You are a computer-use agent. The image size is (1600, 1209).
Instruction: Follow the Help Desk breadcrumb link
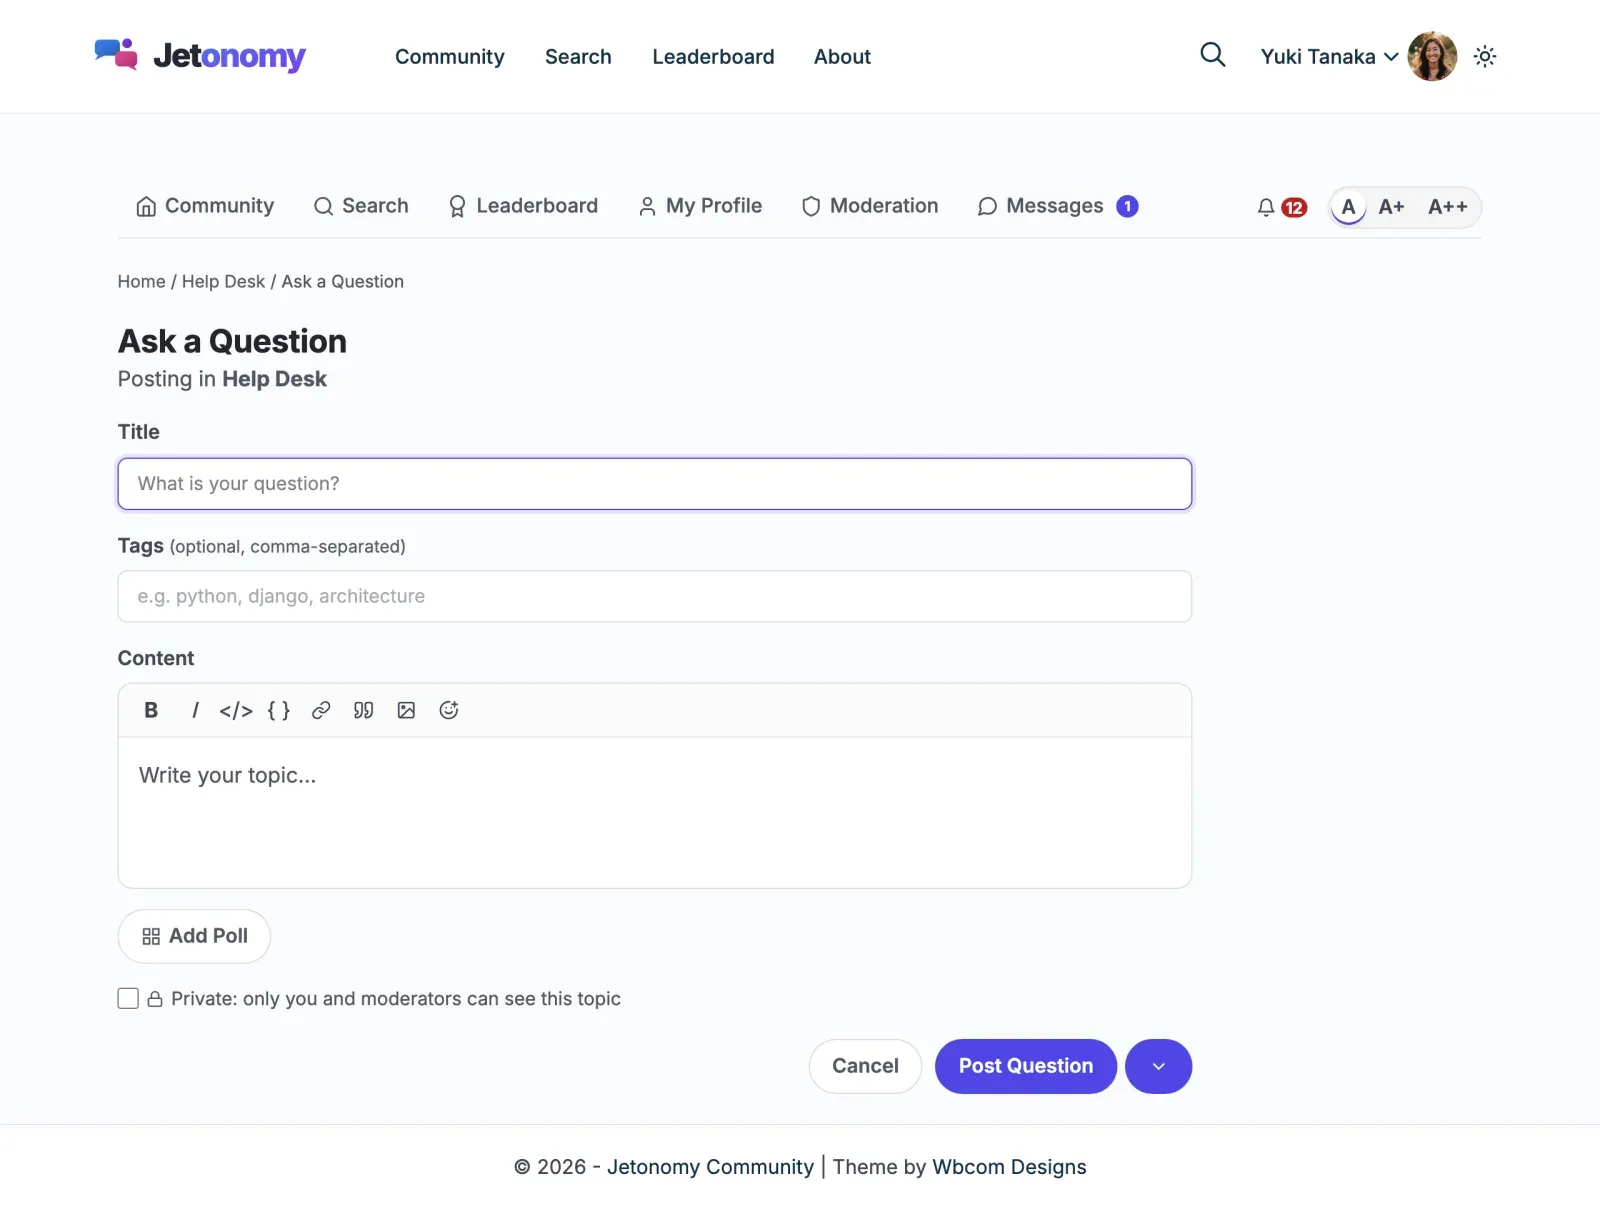(223, 282)
